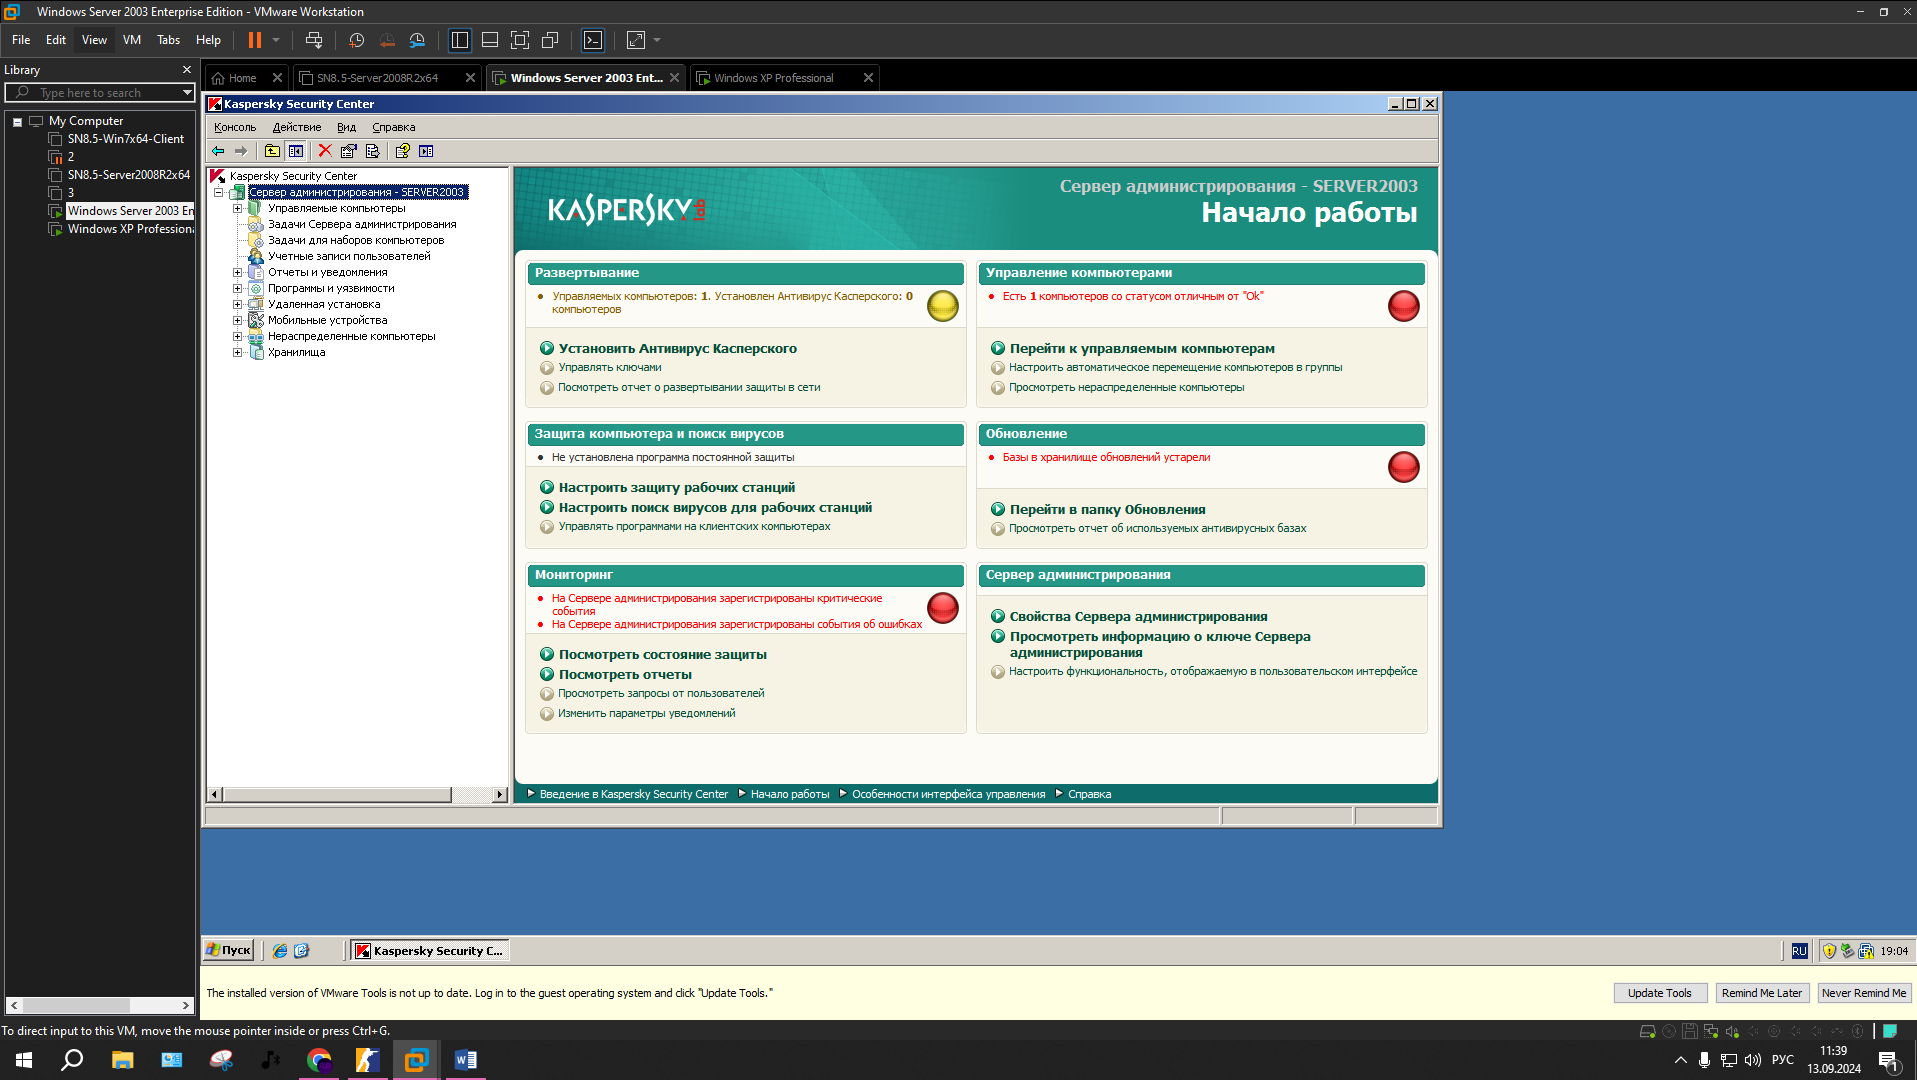Screen dimensions: 1917x1080
Task: Expand the Управляемые компьютеры node
Action: pyautogui.click(x=237, y=208)
